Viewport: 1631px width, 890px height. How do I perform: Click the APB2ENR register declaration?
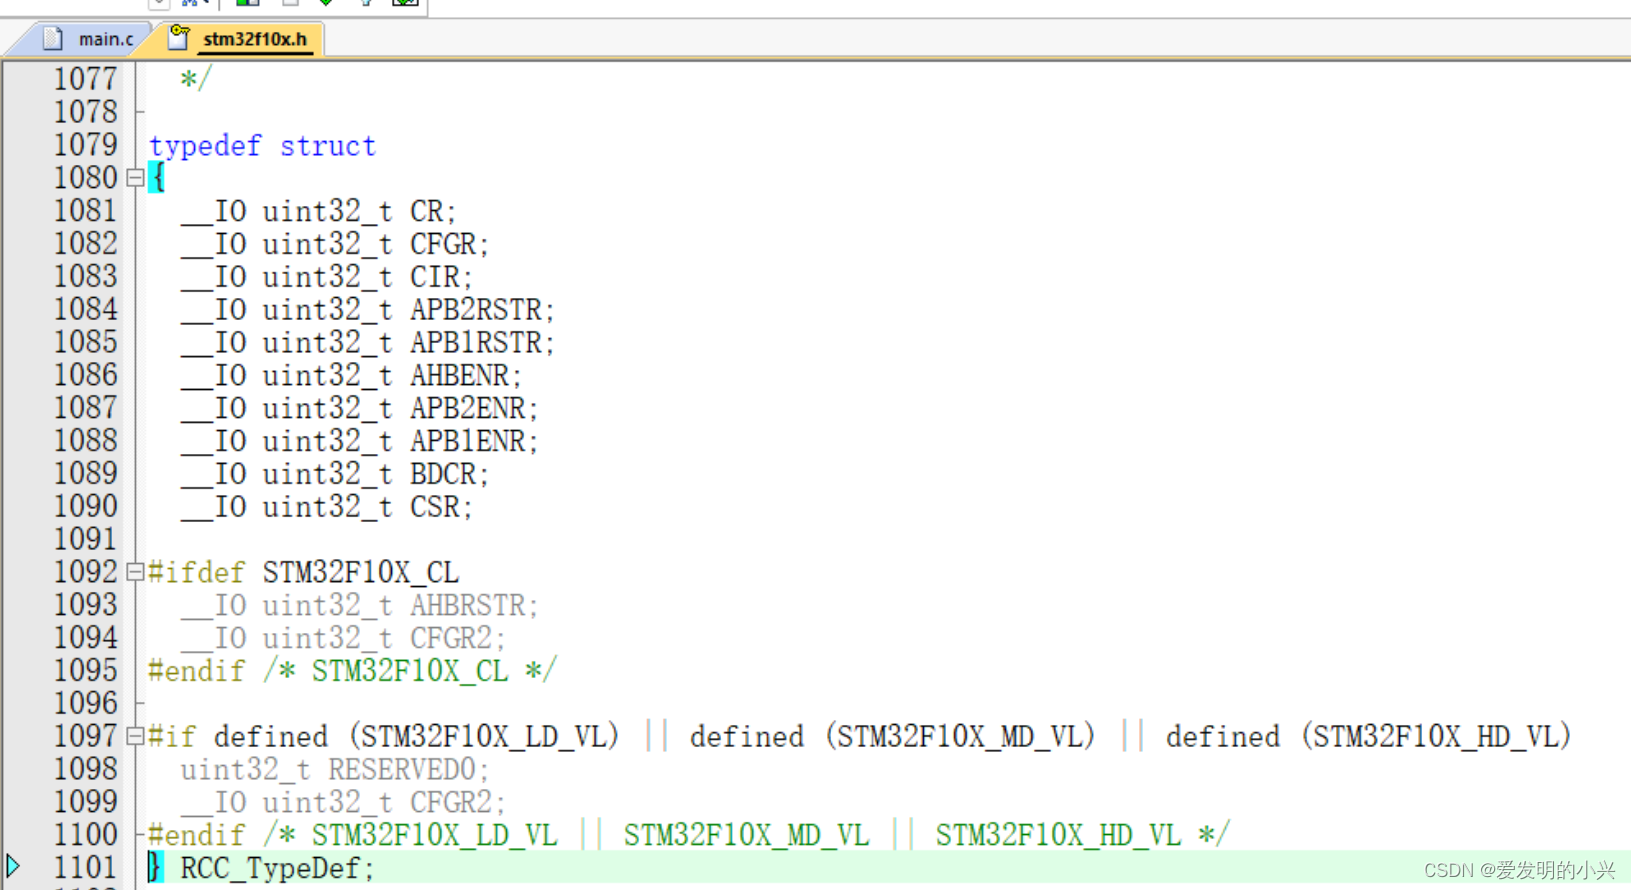[359, 409]
